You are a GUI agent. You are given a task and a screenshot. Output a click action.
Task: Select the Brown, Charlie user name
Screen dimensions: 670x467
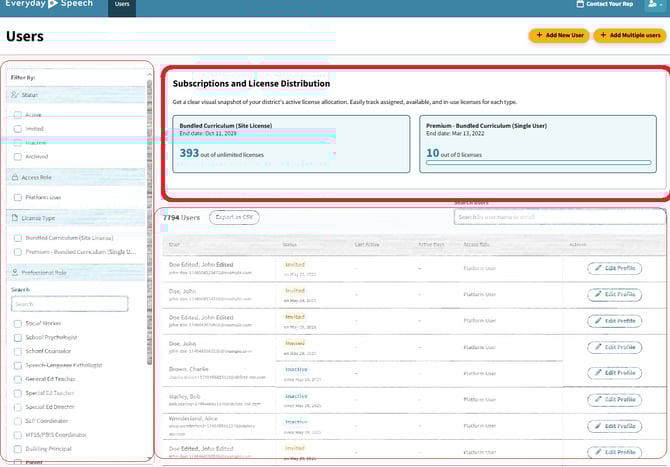188,369
